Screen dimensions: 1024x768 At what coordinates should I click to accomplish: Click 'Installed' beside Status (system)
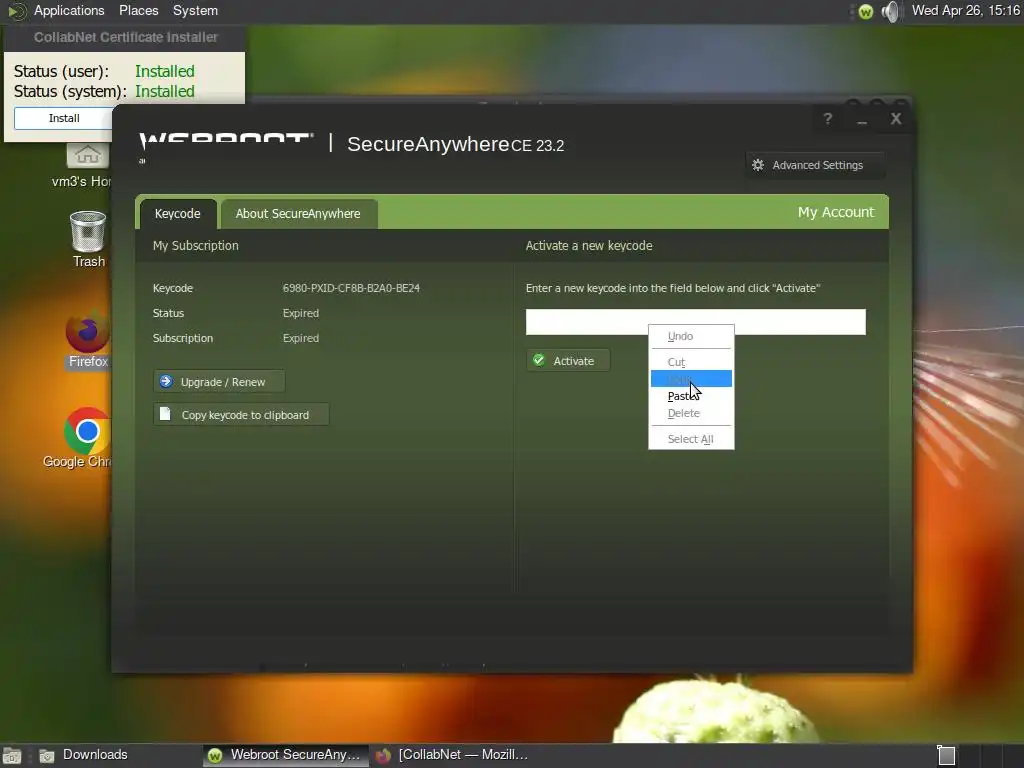tap(165, 91)
